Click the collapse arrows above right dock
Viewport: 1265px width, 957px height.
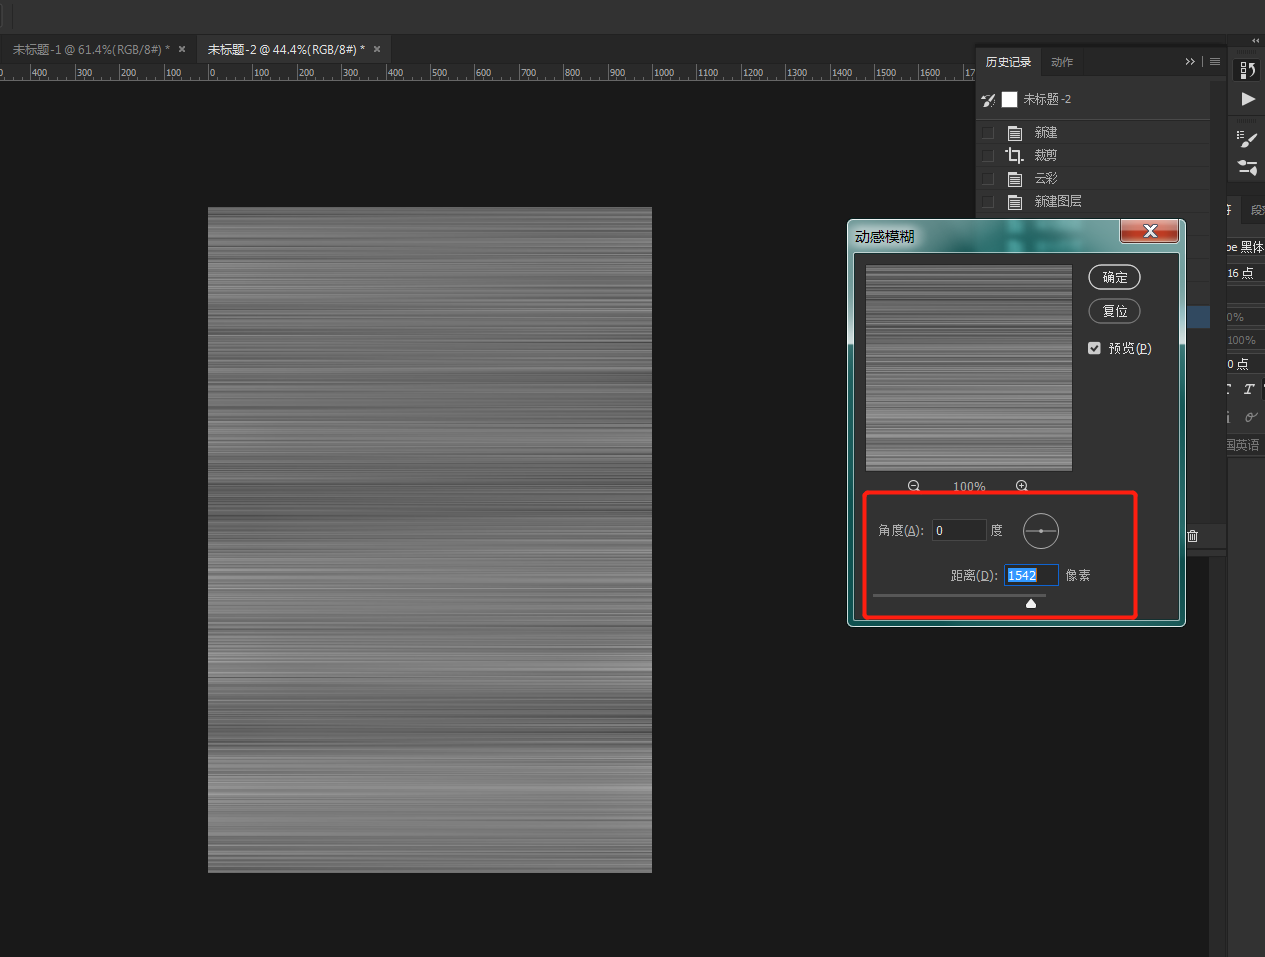[x=1256, y=41]
